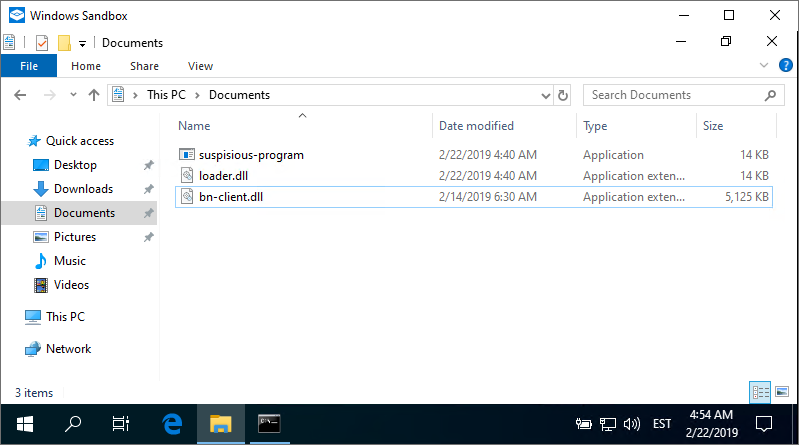Click the 5,125 KB size value
Image resolution: width=799 pixels, height=445 pixels.
pos(747,197)
